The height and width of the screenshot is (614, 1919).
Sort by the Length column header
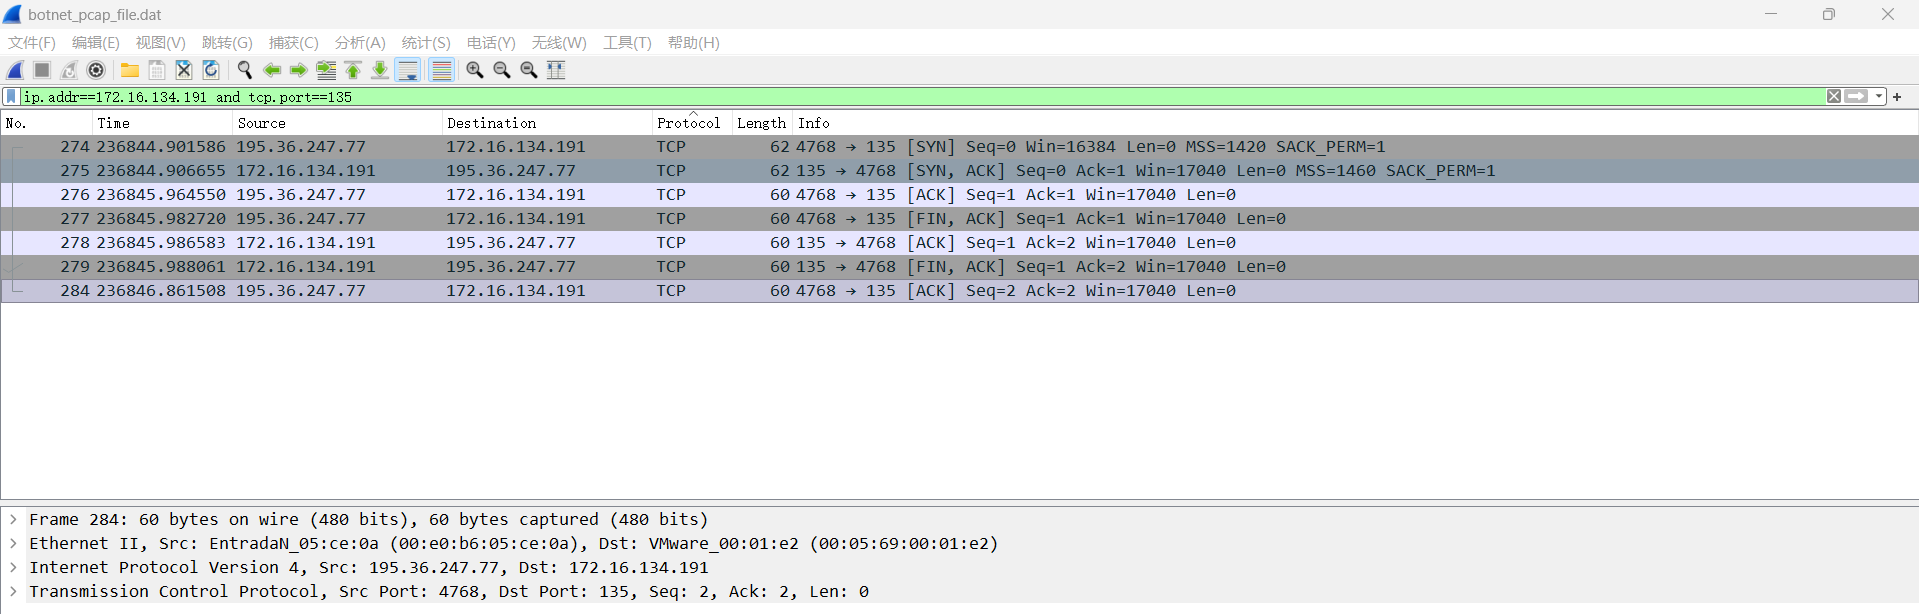click(762, 123)
